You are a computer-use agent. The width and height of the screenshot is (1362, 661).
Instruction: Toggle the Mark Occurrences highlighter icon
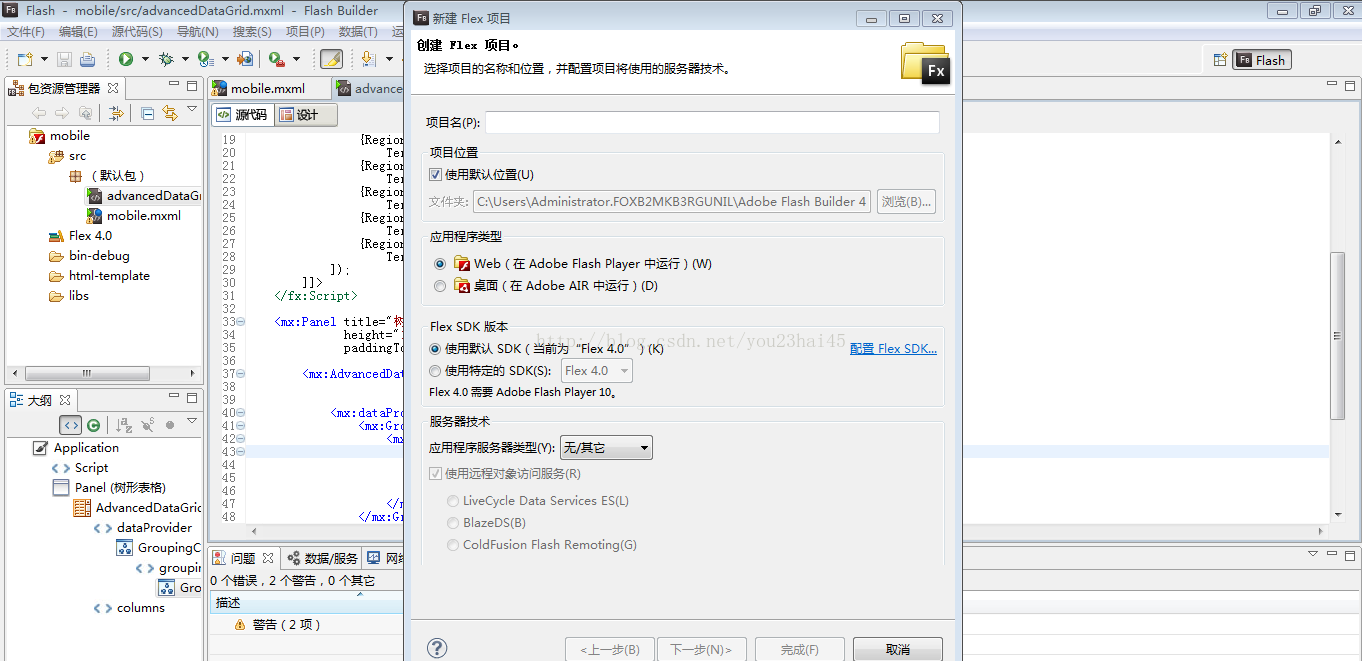(331, 60)
